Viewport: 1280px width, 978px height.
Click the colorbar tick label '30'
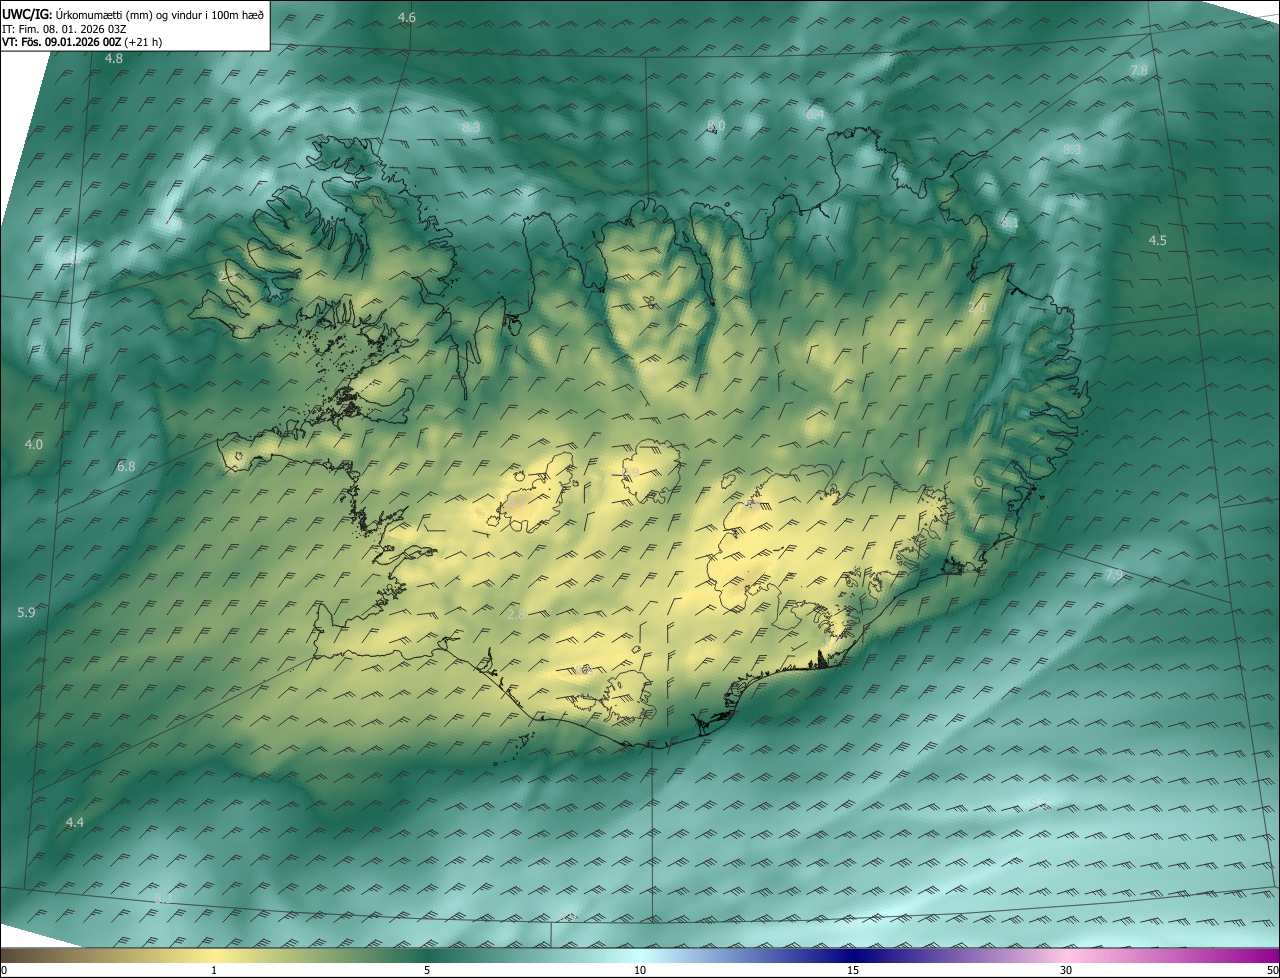tap(1066, 970)
